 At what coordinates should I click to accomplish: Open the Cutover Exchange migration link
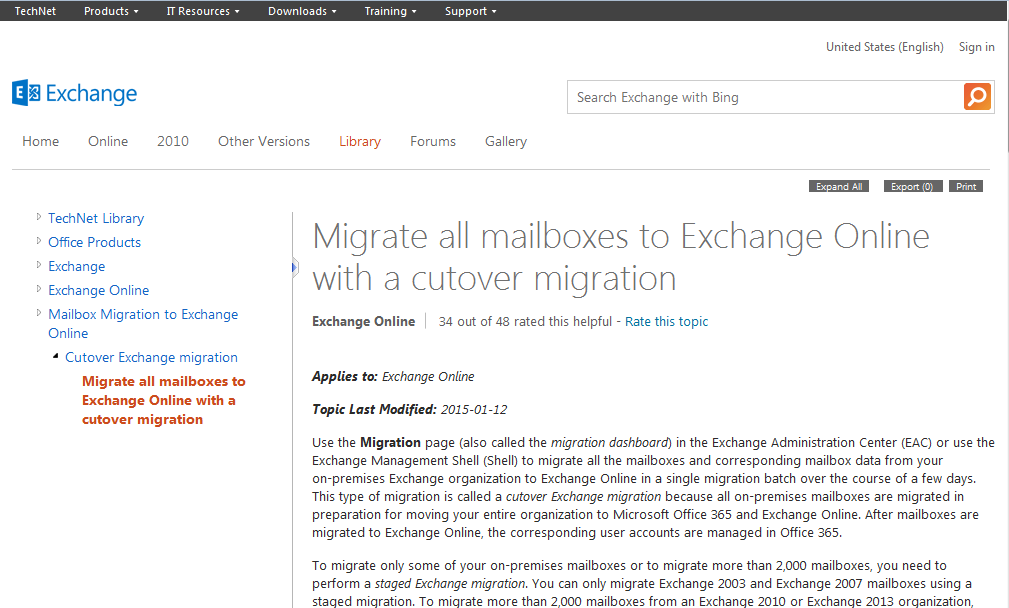point(151,357)
